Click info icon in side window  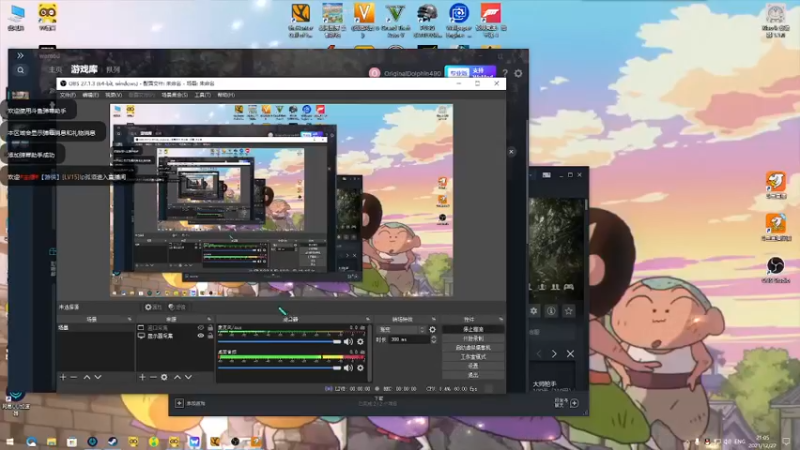coord(551,311)
